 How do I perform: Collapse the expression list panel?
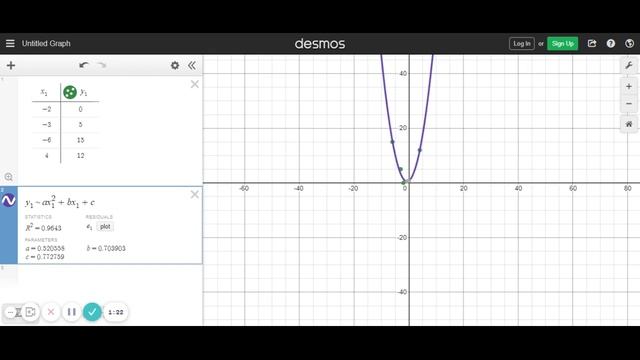point(192,65)
